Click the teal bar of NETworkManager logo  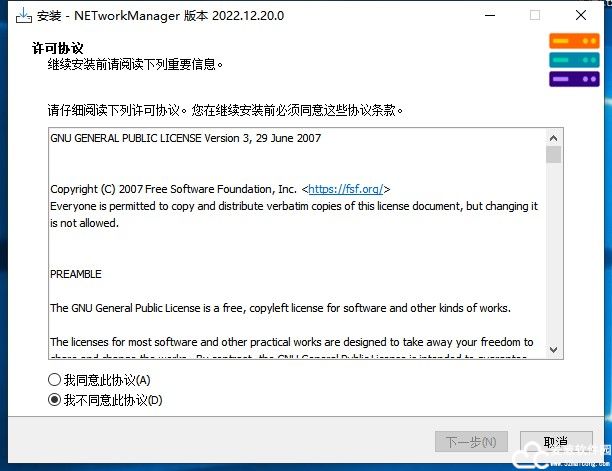pyautogui.click(x=574, y=60)
